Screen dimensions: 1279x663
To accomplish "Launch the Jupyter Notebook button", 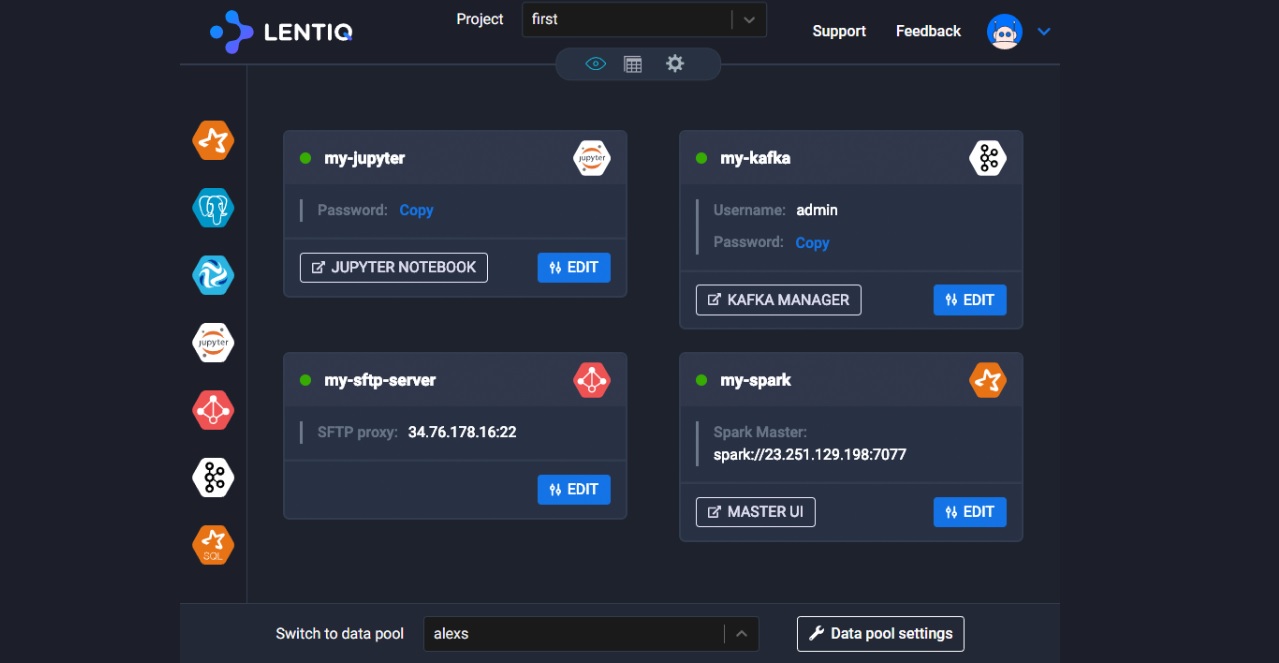I will click(x=394, y=268).
